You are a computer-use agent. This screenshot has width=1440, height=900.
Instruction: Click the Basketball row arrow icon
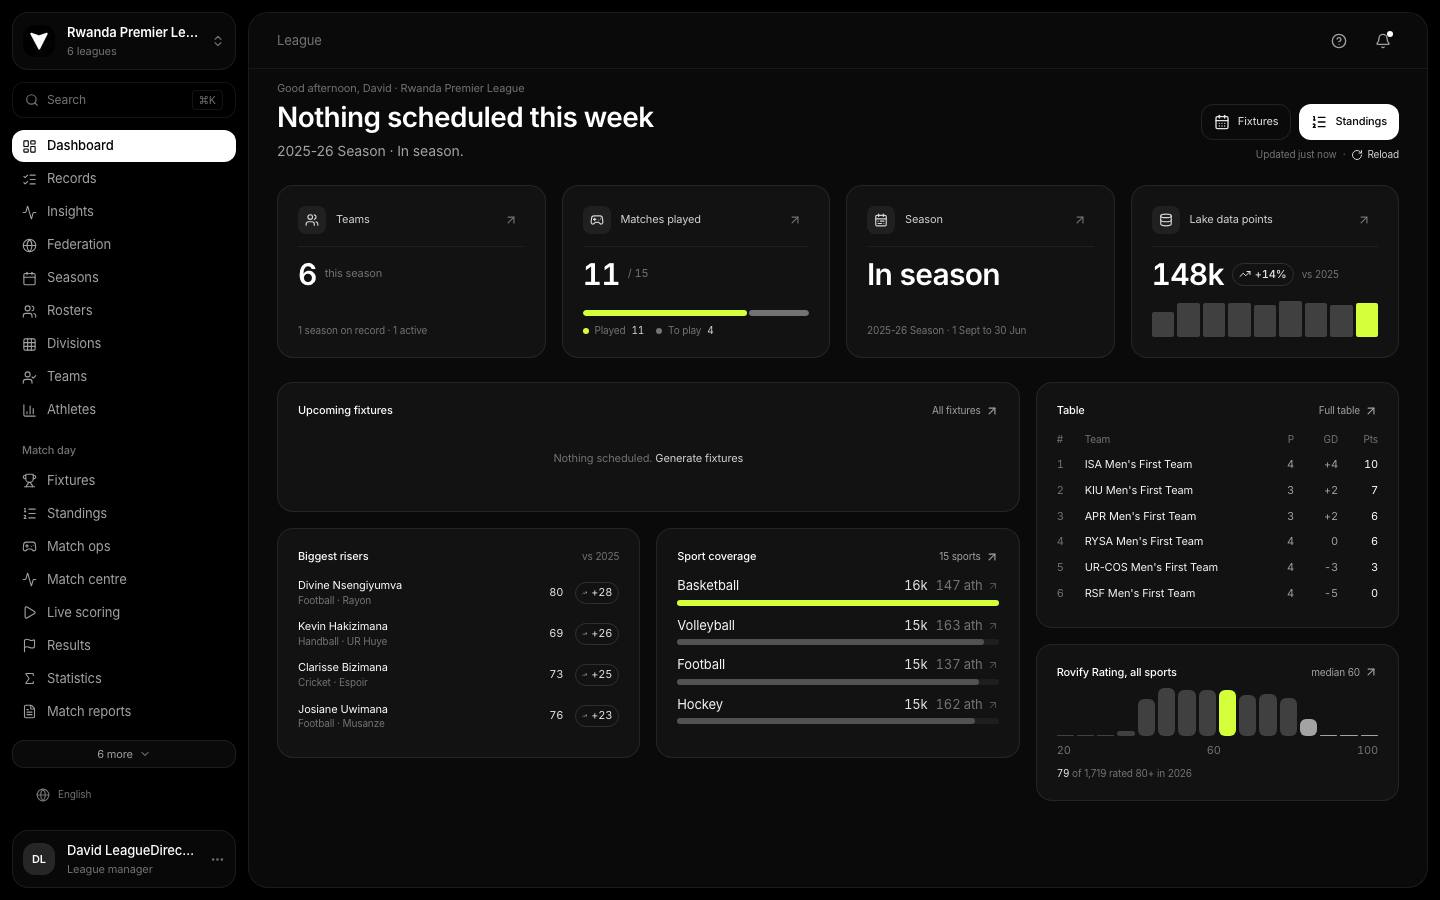pyautogui.click(x=993, y=586)
